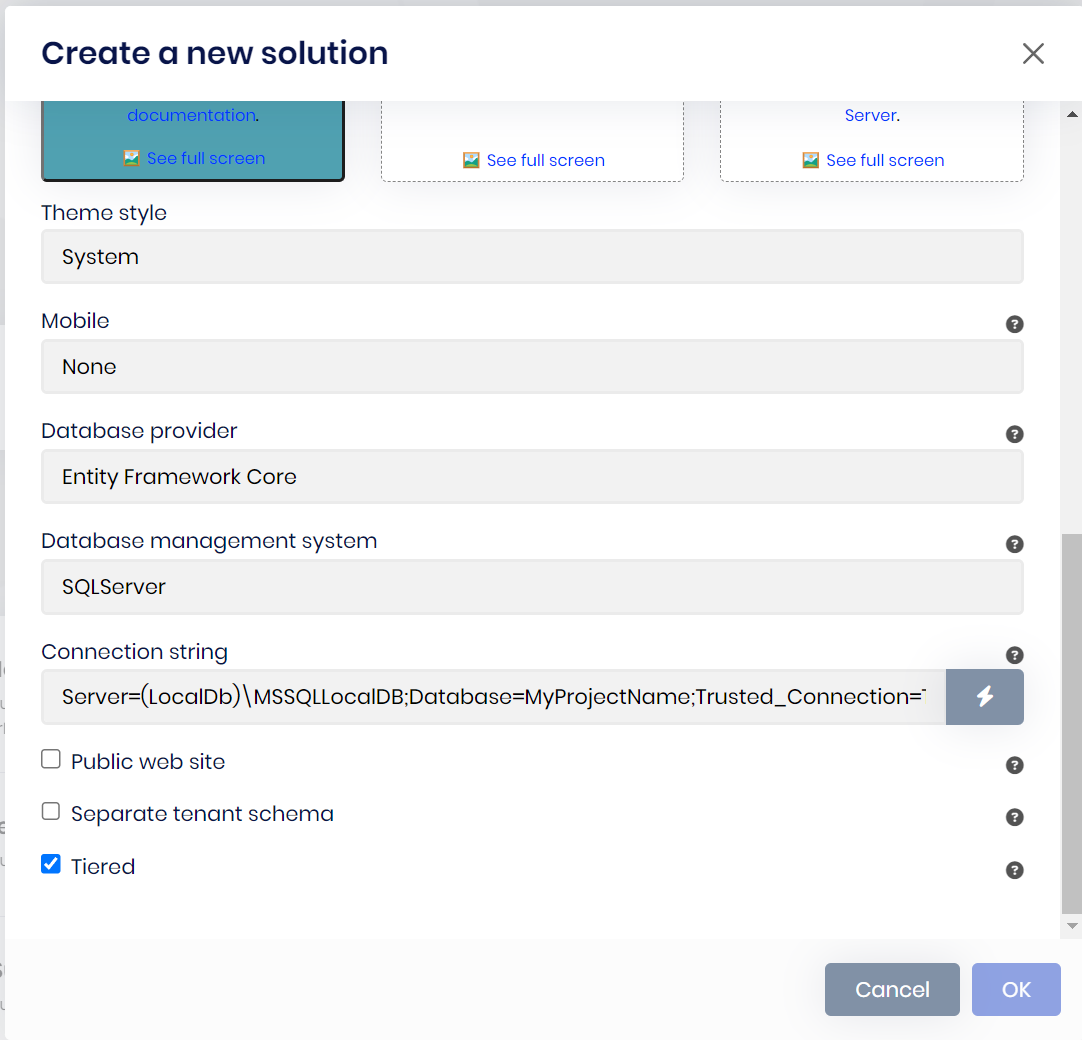The height and width of the screenshot is (1040, 1082).
Task: Open Database management system SQLServer dropdown
Action: coord(532,587)
